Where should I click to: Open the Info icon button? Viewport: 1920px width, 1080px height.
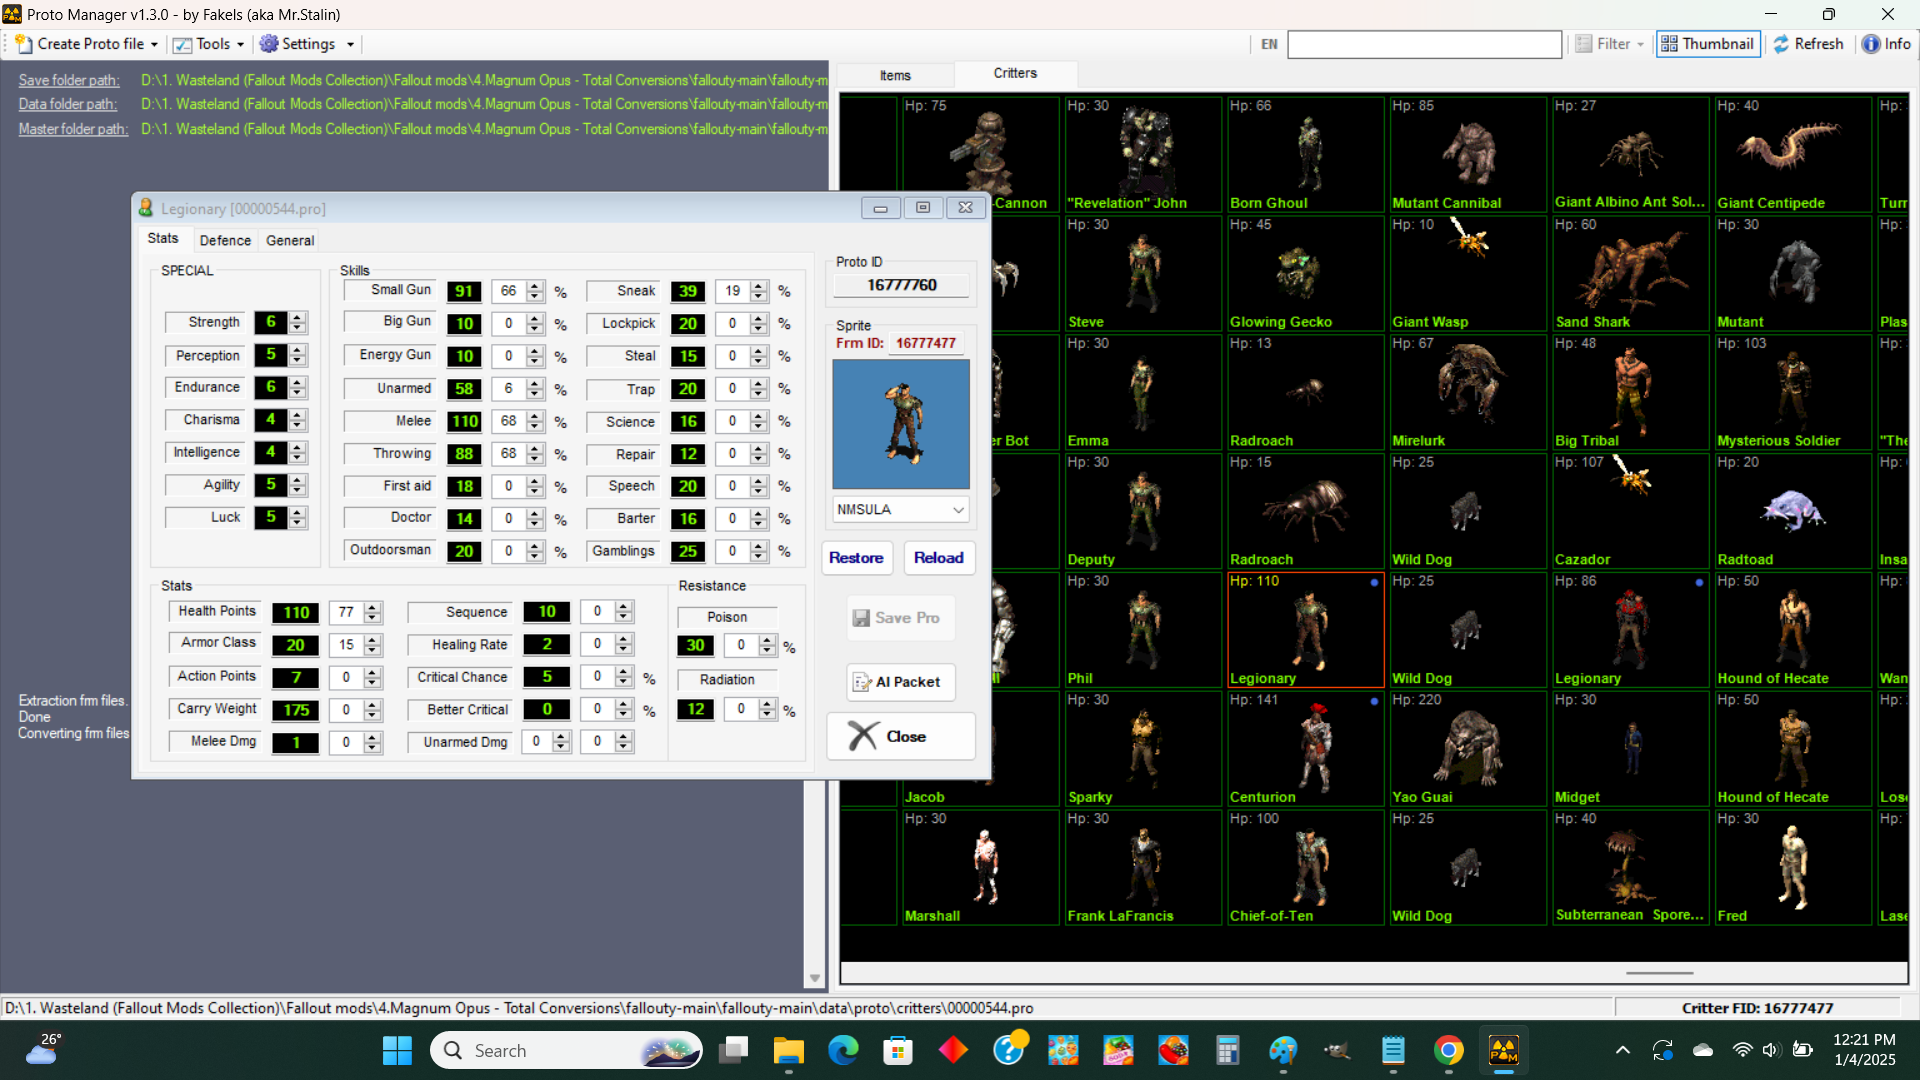pyautogui.click(x=1886, y=44)
